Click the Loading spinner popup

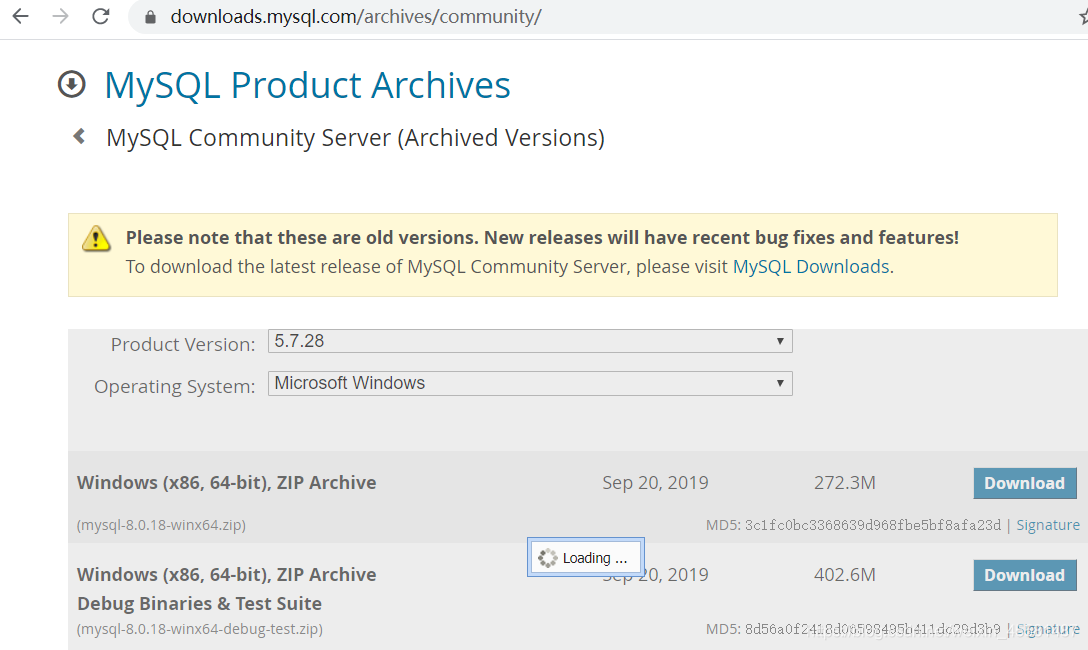point(586,558)
